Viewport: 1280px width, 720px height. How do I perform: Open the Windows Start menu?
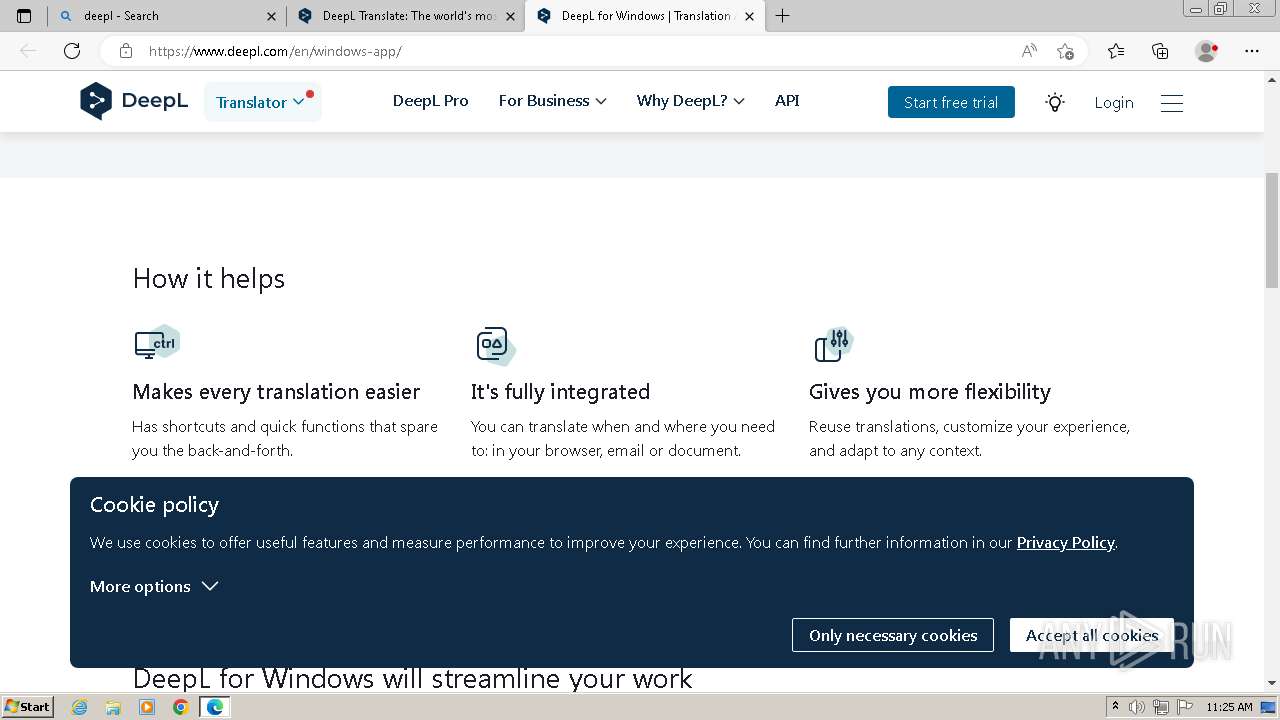[27, 707]
